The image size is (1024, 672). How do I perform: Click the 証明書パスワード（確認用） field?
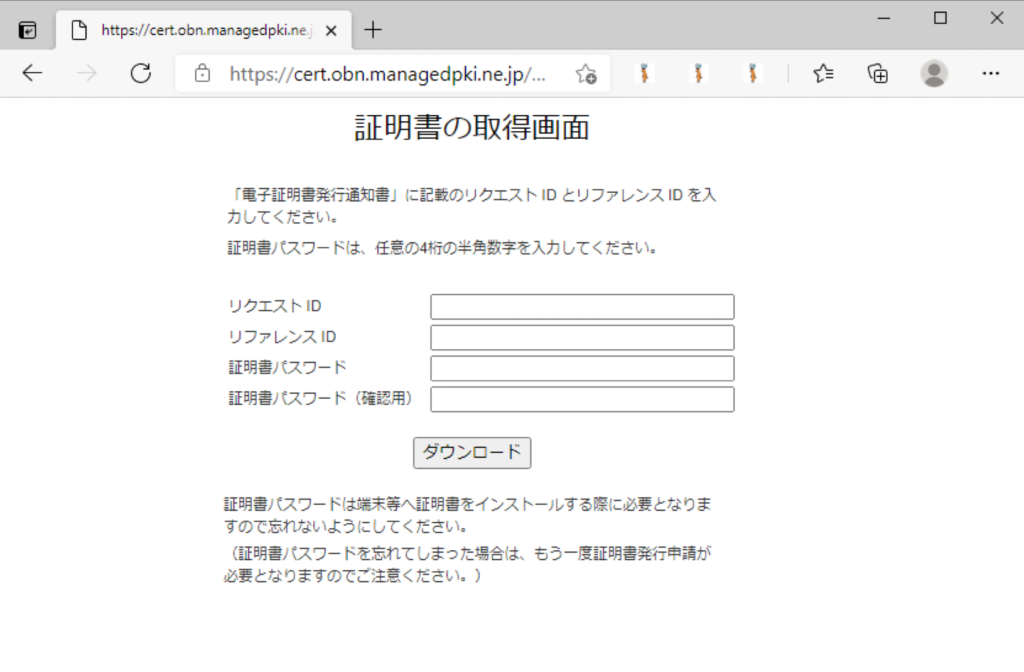(x=582, y=400)
